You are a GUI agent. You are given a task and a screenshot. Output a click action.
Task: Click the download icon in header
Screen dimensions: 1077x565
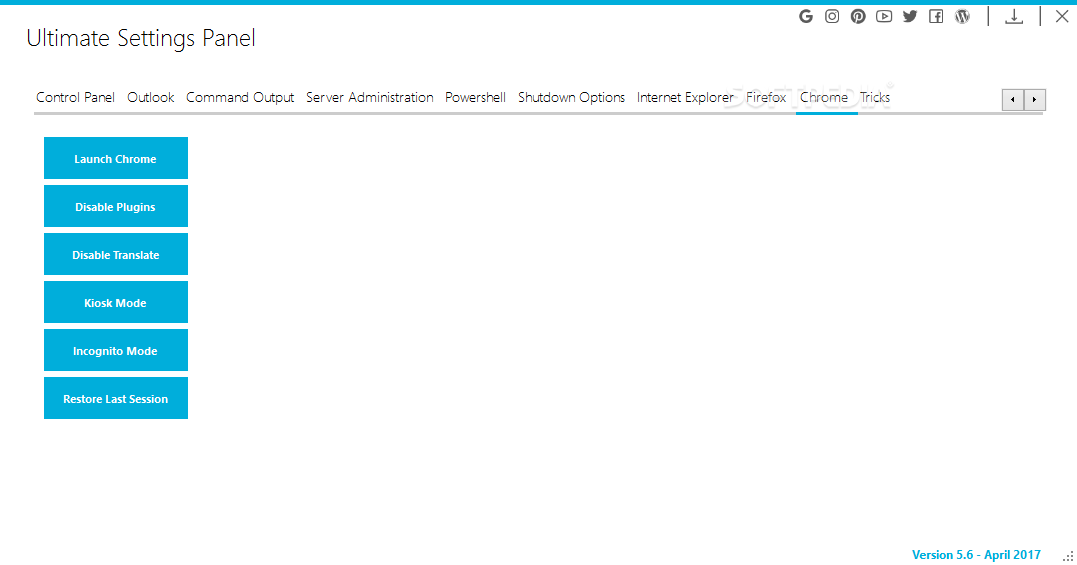click(1014, 16)
